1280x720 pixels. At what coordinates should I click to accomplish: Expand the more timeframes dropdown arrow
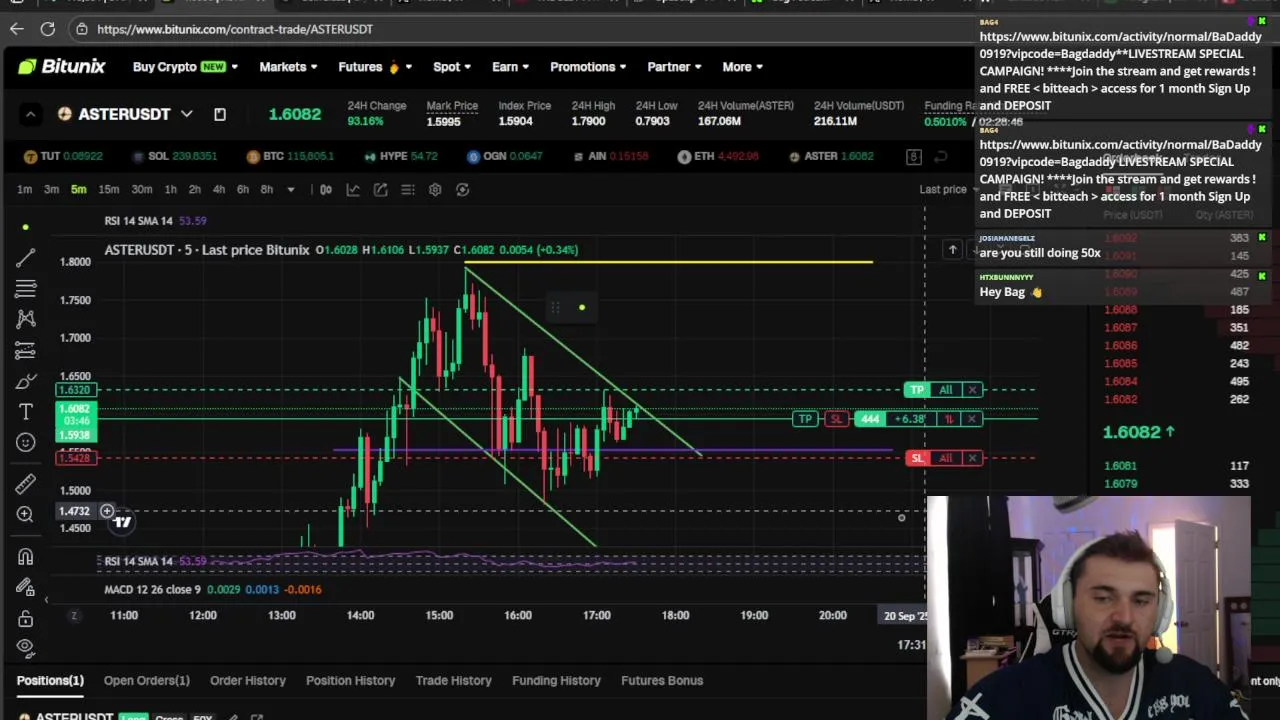(x=291, y=189)
